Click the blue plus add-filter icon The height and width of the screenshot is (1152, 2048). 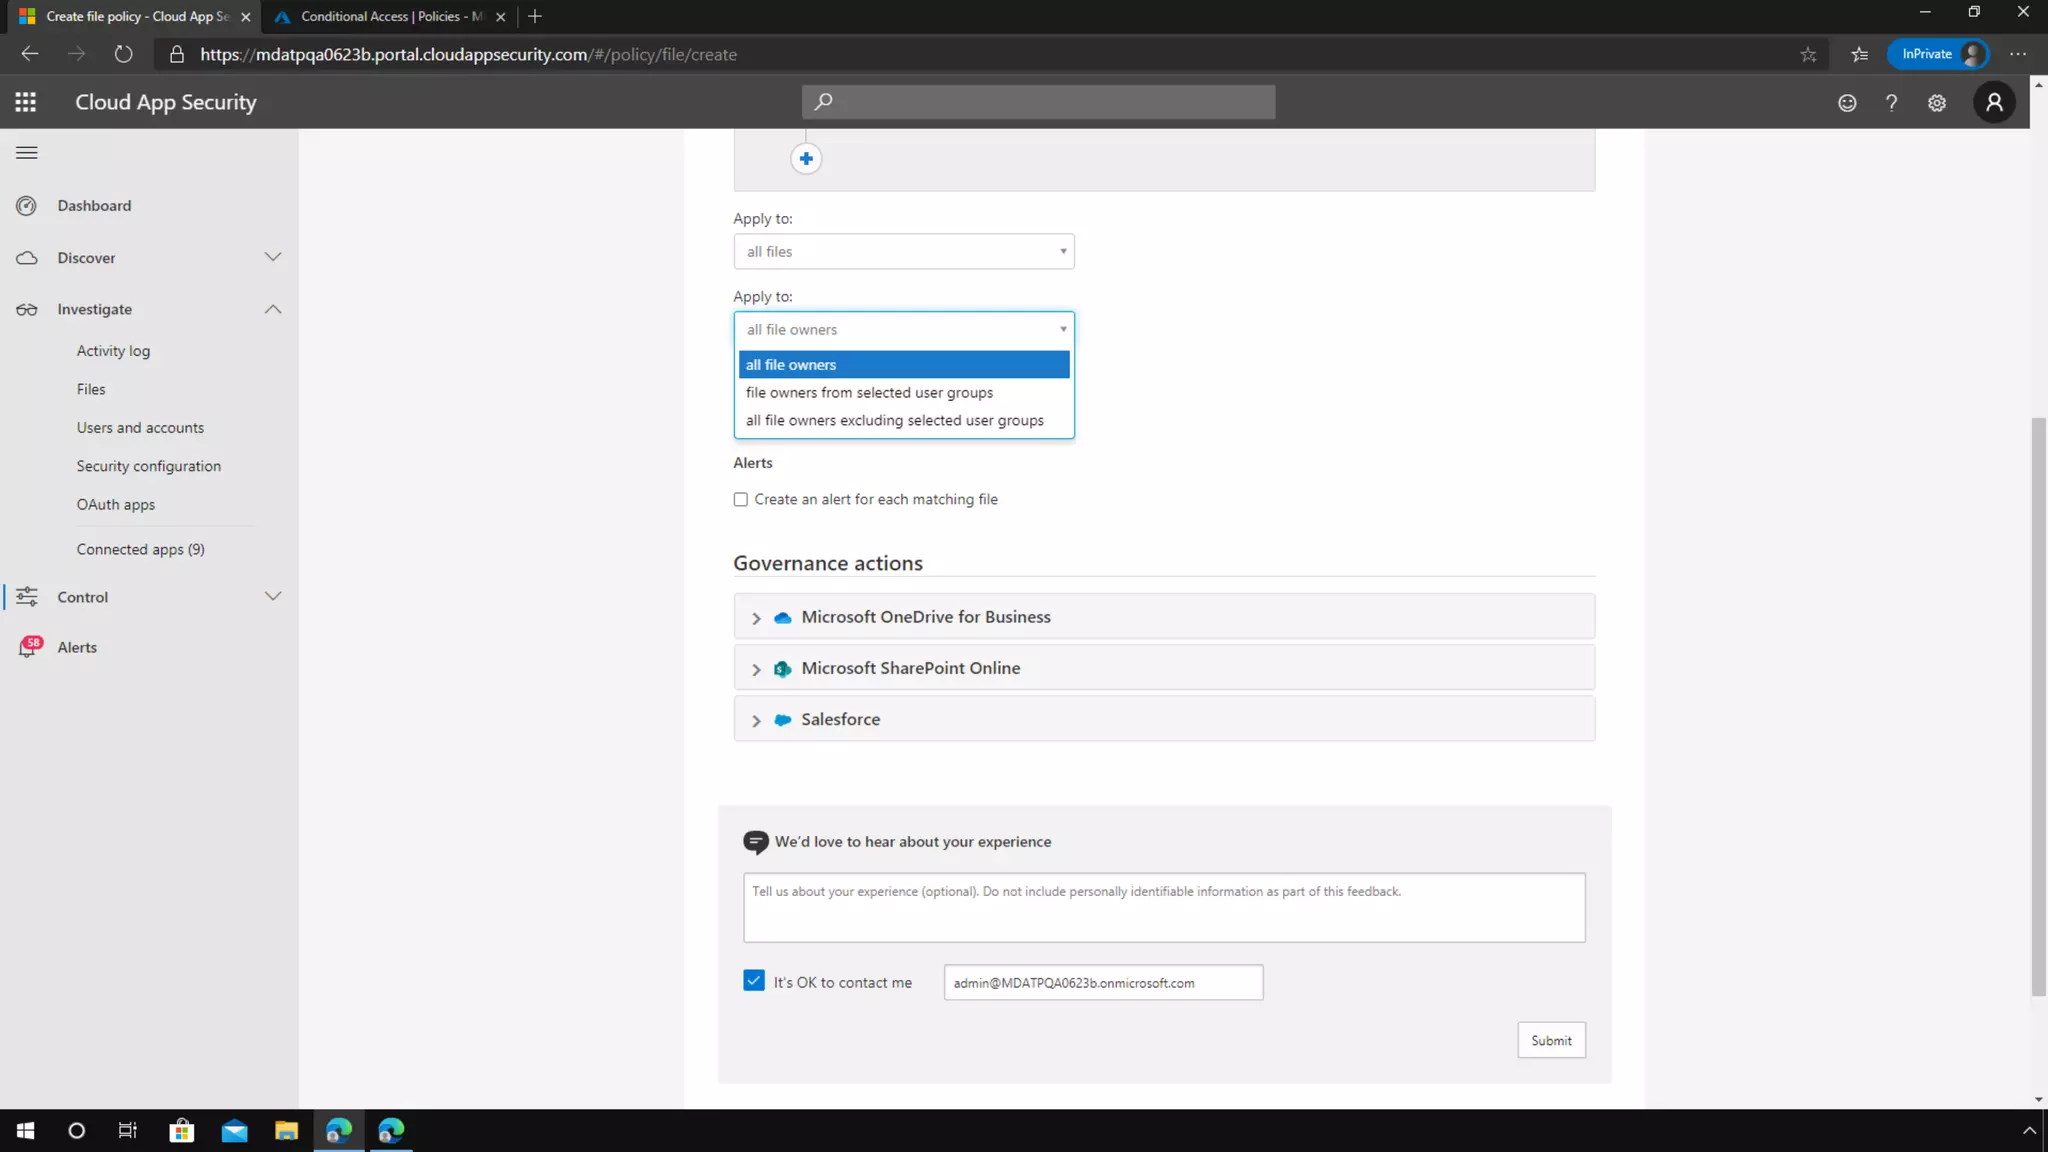(x=806, y=159)
